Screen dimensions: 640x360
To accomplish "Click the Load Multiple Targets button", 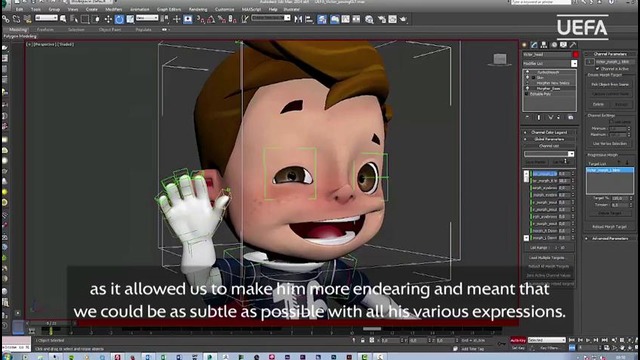I will click(547, 258).
